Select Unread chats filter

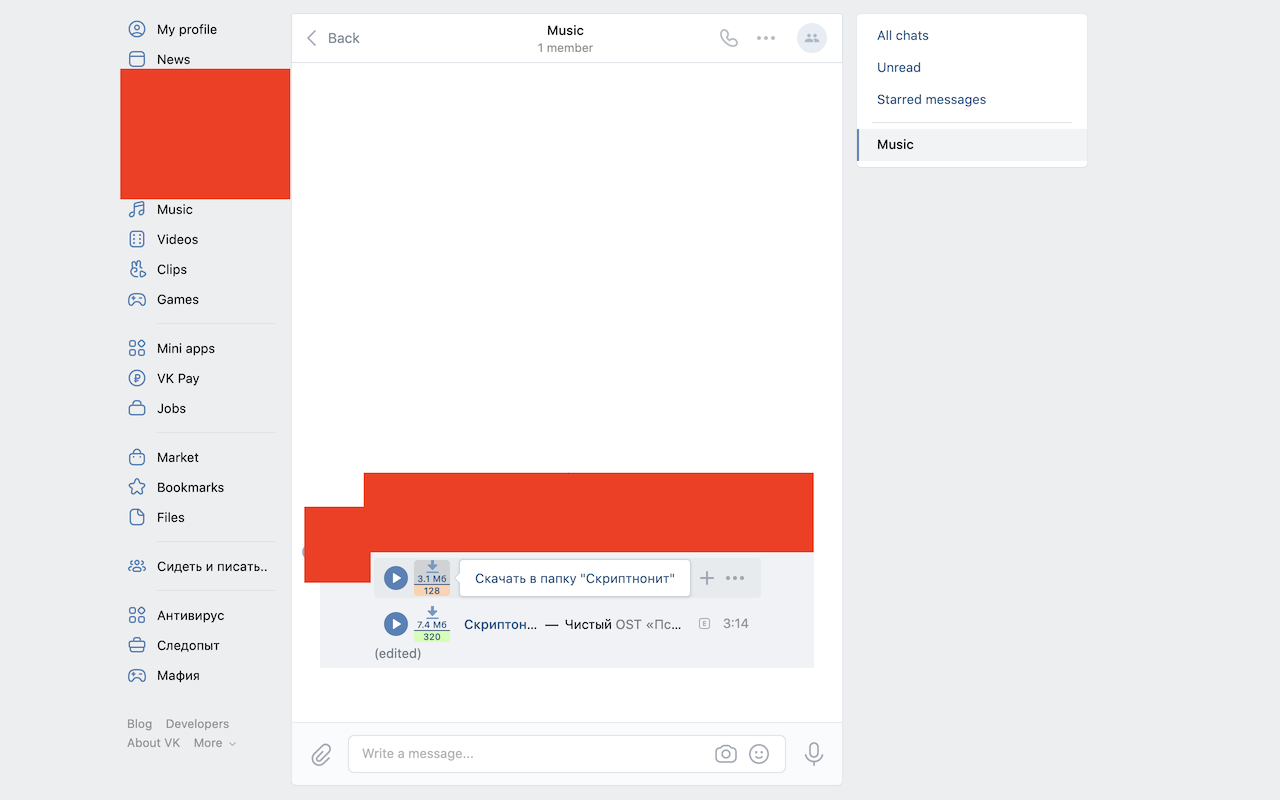899,67
